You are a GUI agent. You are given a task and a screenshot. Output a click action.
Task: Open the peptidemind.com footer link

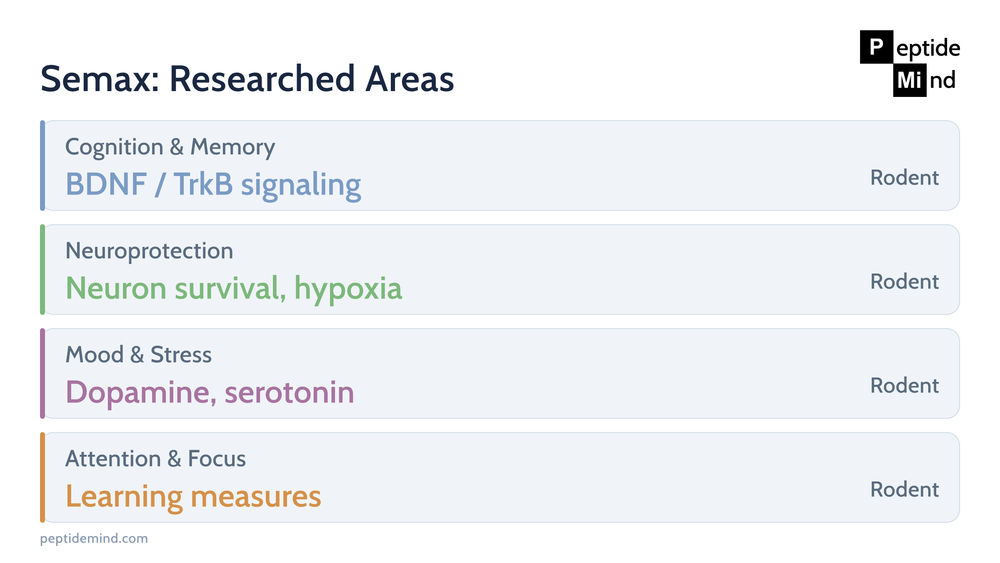pos(94,538)
